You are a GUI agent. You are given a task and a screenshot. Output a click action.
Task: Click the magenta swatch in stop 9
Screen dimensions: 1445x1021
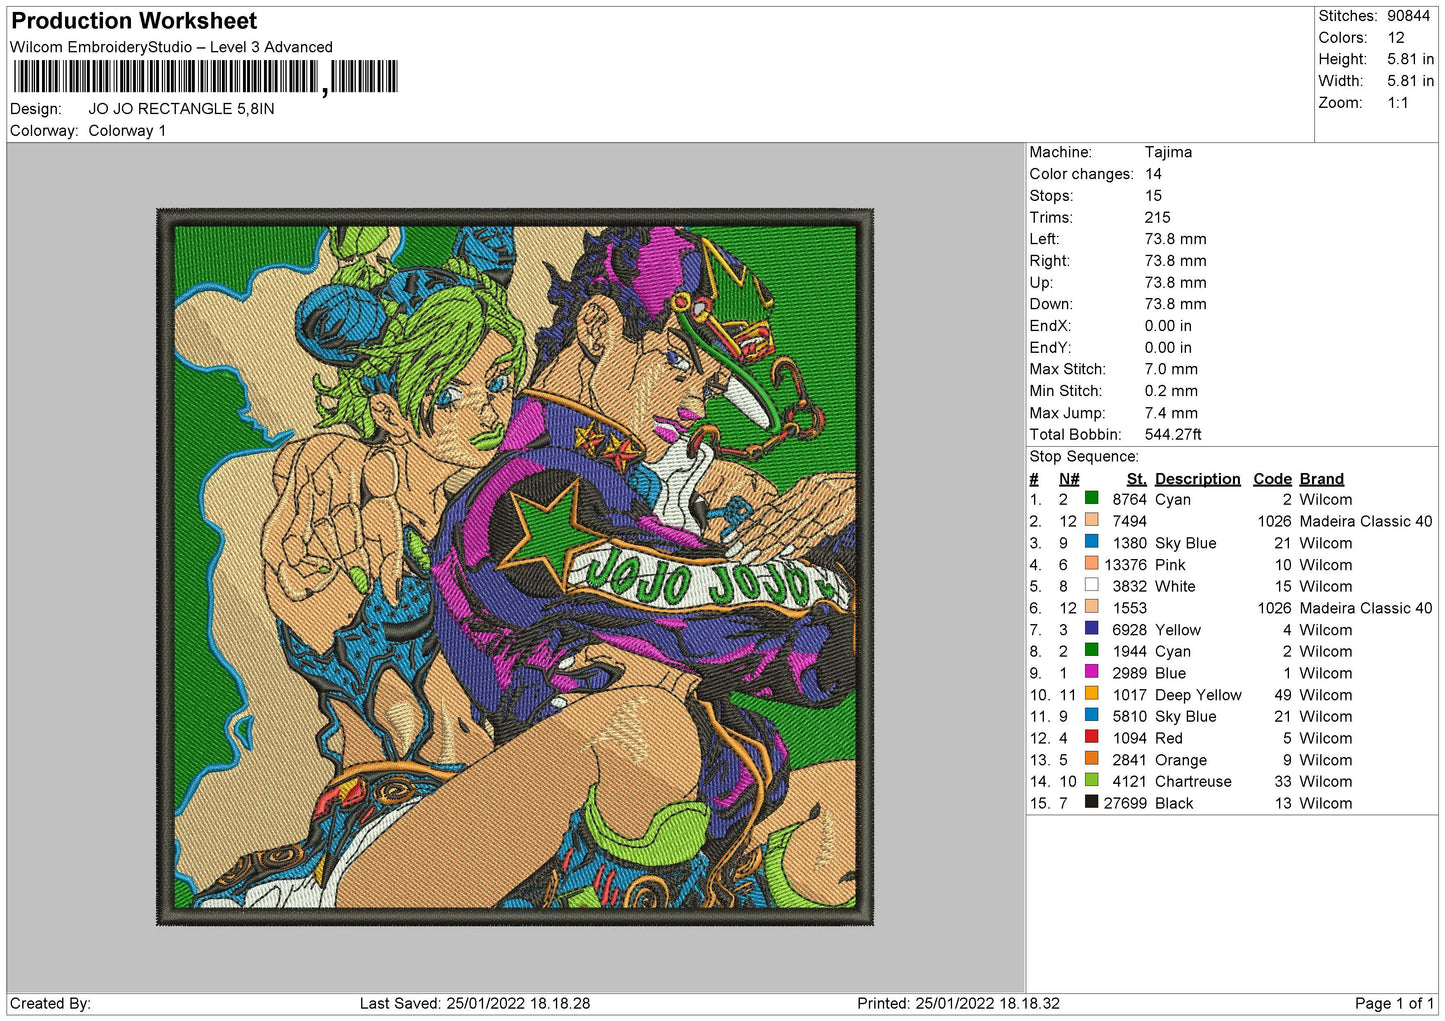point(1091,672)
